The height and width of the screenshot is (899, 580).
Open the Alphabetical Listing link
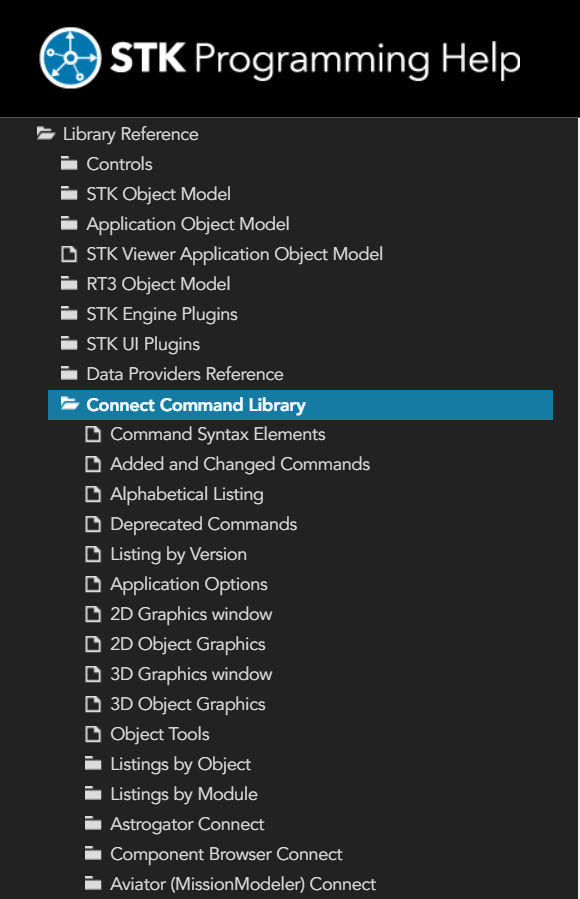point(187,494)
